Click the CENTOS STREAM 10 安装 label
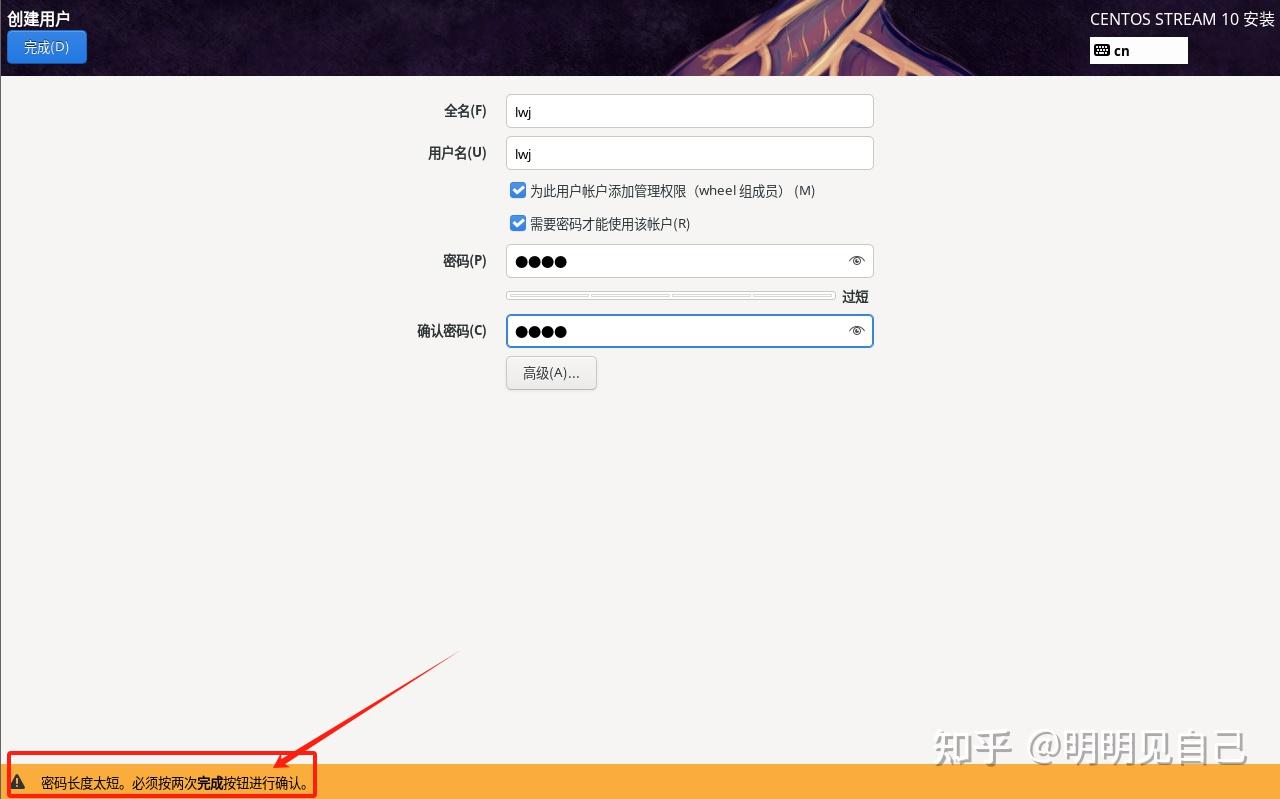Viewport: 1280px width, 799px height. (x=1182, y=19)
